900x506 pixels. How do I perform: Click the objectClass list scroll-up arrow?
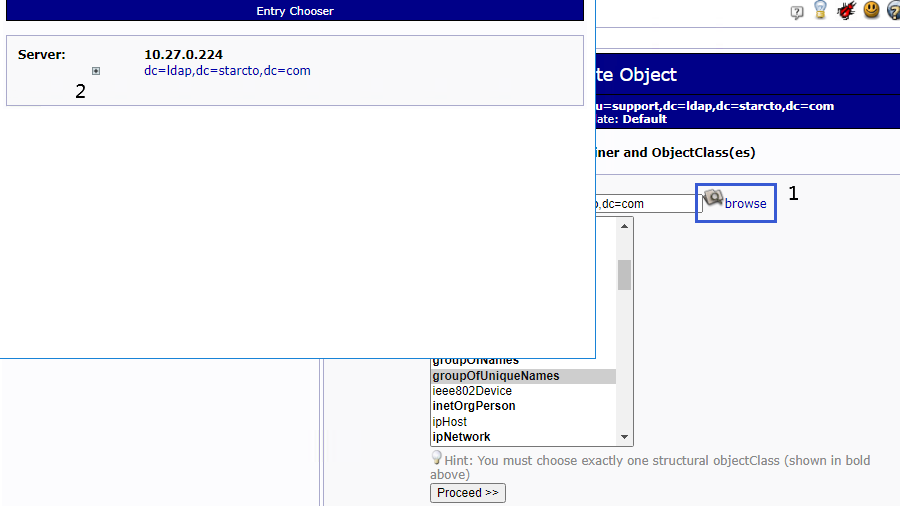(624, 226)
